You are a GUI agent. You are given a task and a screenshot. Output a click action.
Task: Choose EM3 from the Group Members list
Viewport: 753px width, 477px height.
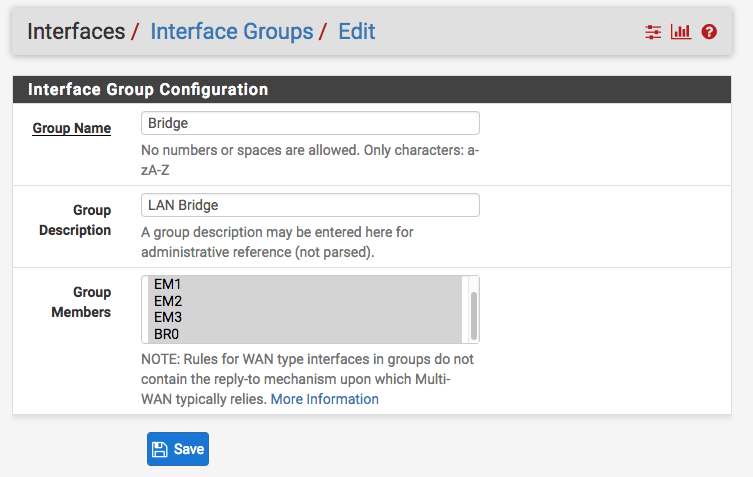[x=168, y=317]
